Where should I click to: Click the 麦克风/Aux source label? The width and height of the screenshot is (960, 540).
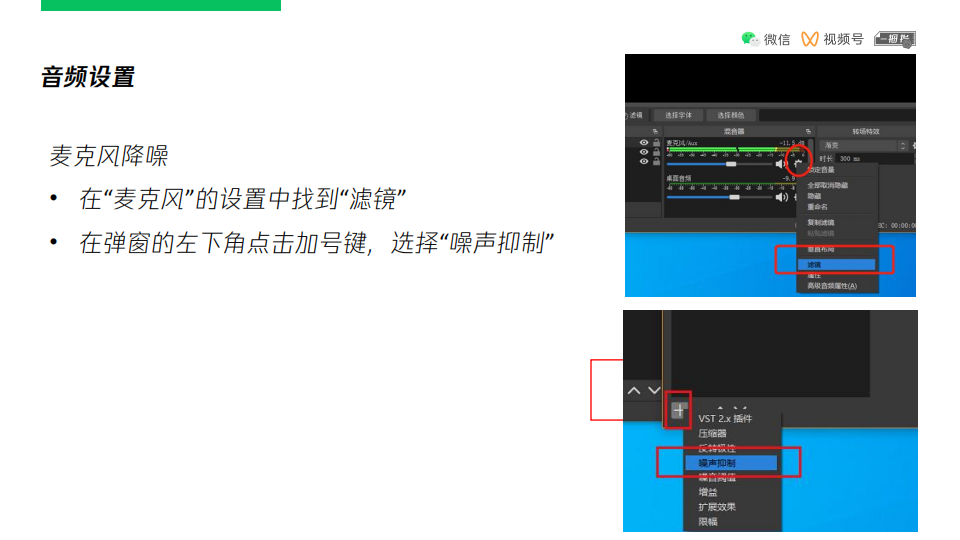tap(682, 143)
